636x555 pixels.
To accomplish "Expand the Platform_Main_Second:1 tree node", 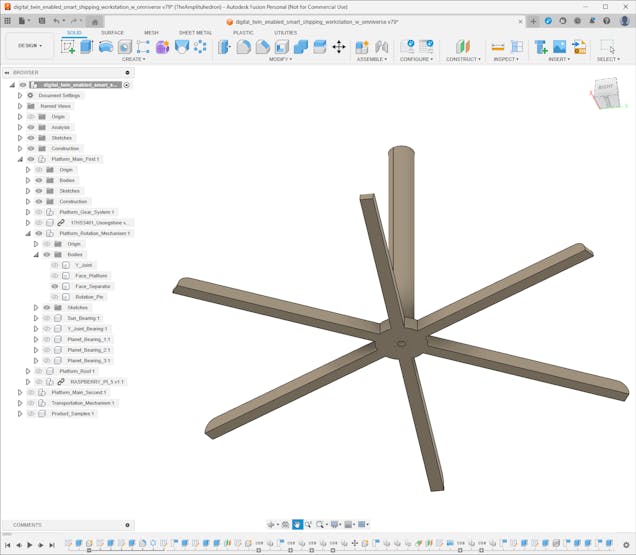I will click(x=19, y=392).
